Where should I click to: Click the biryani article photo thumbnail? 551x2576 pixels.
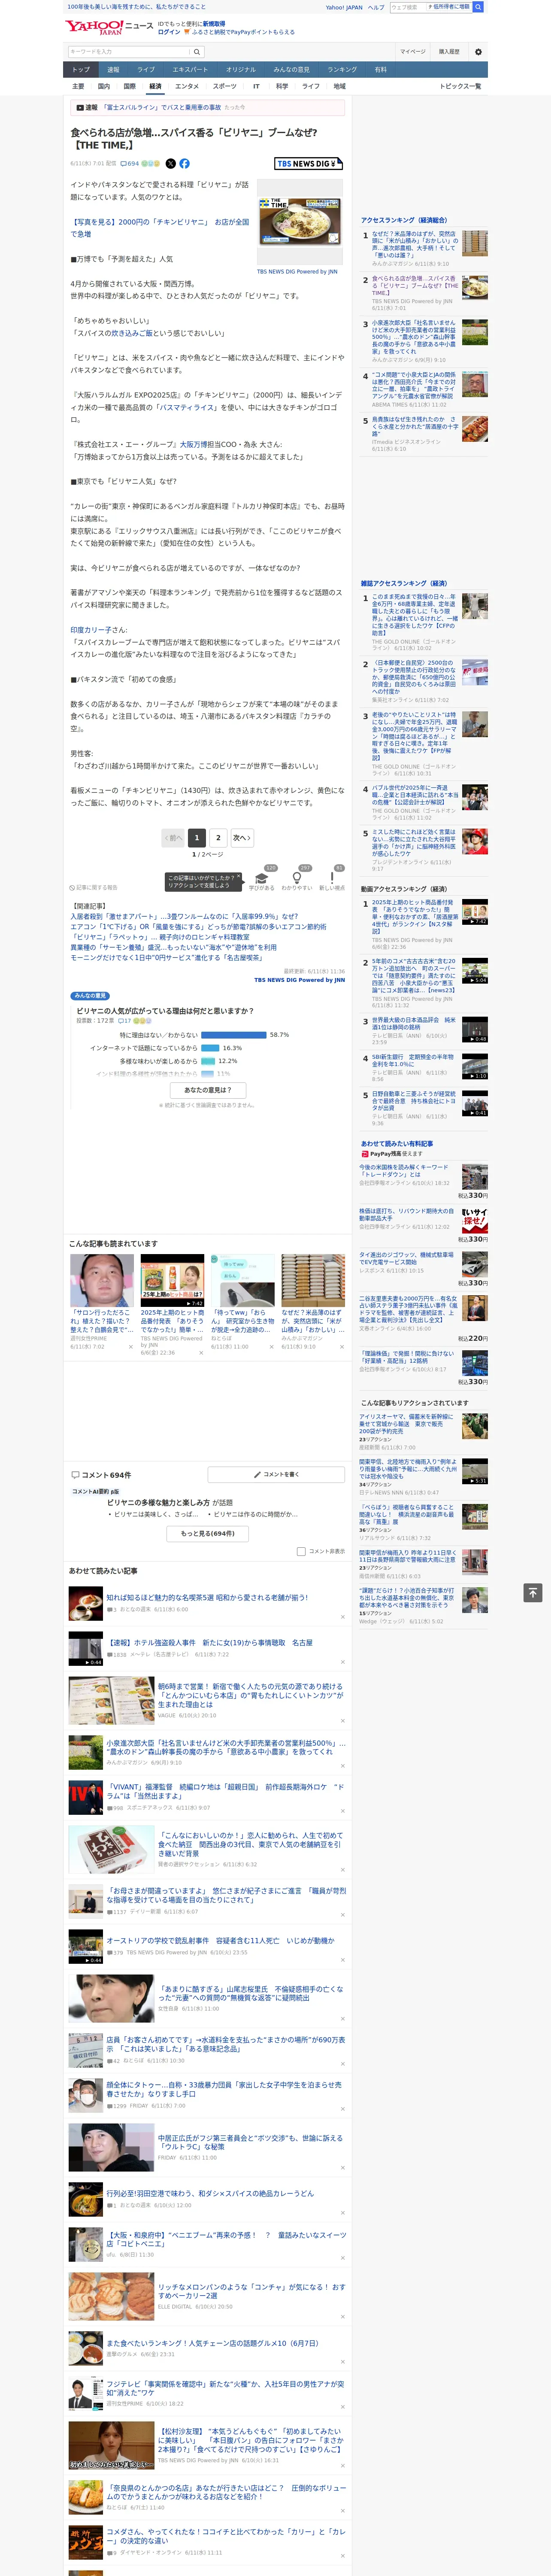click(x=301, y=221)
